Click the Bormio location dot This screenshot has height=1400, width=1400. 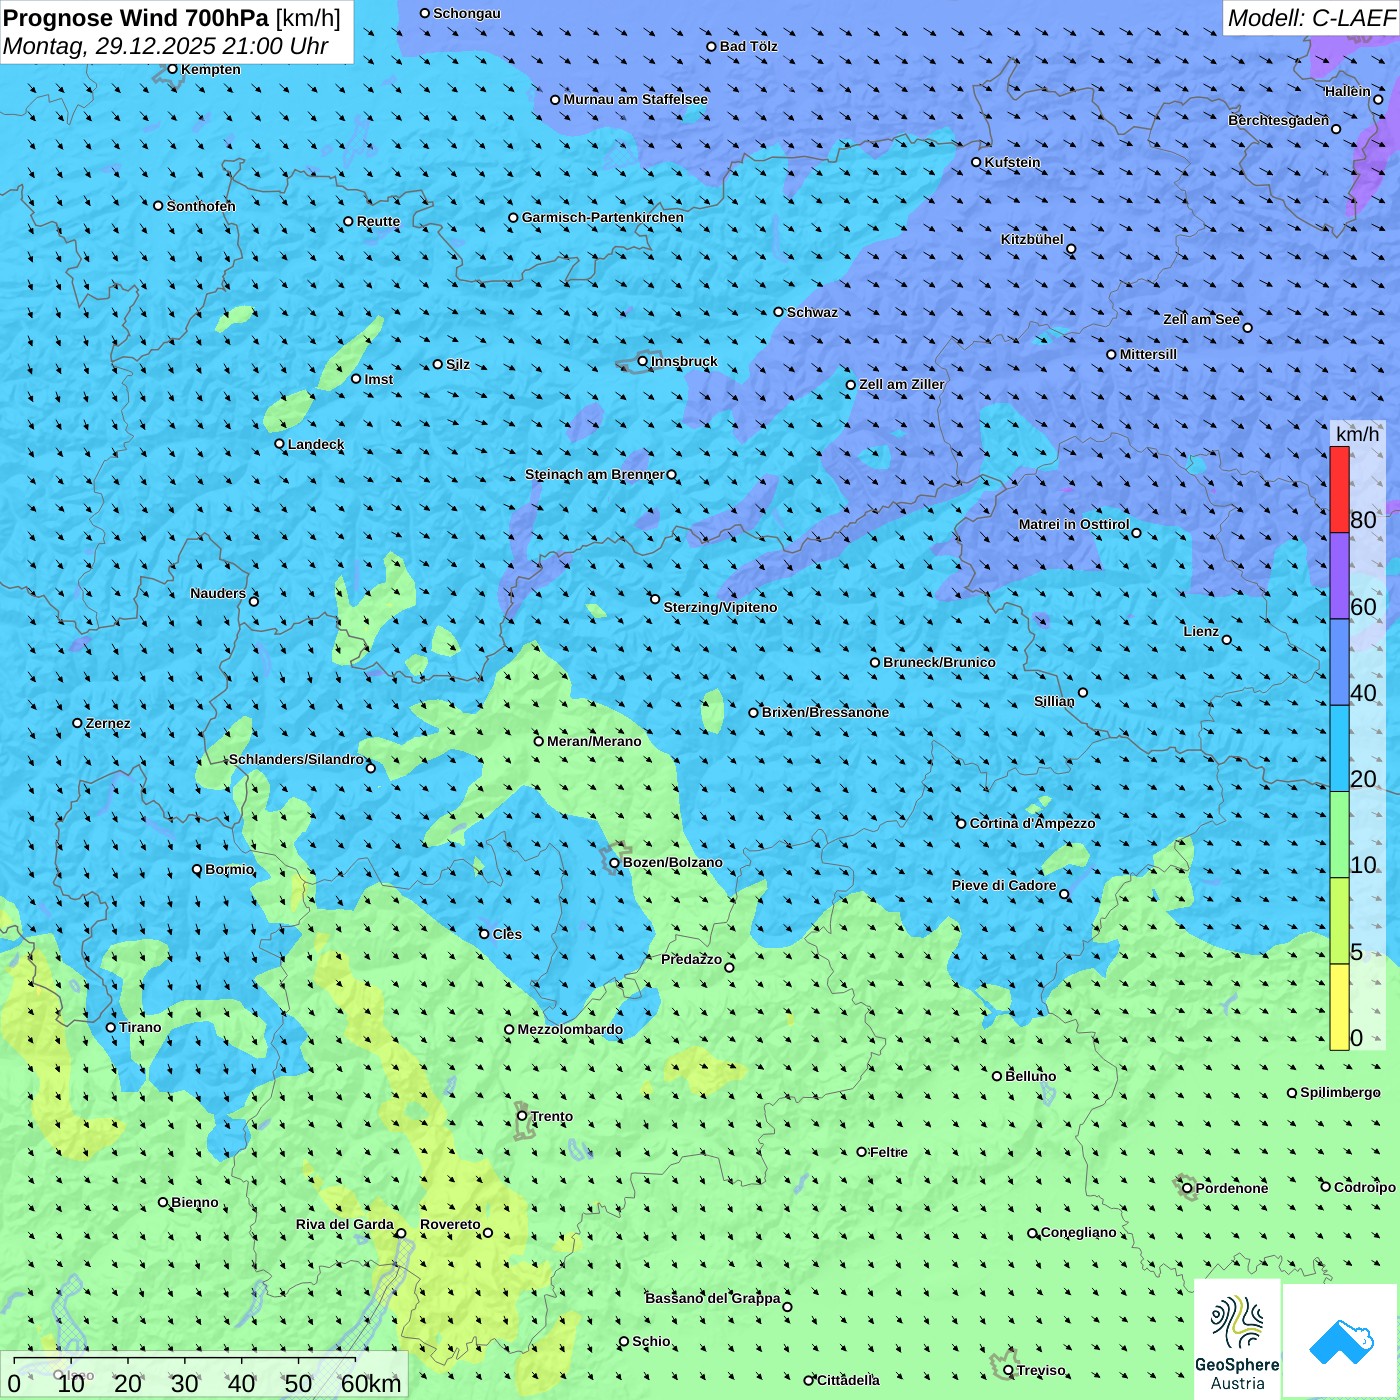click(x=197, y=869)
